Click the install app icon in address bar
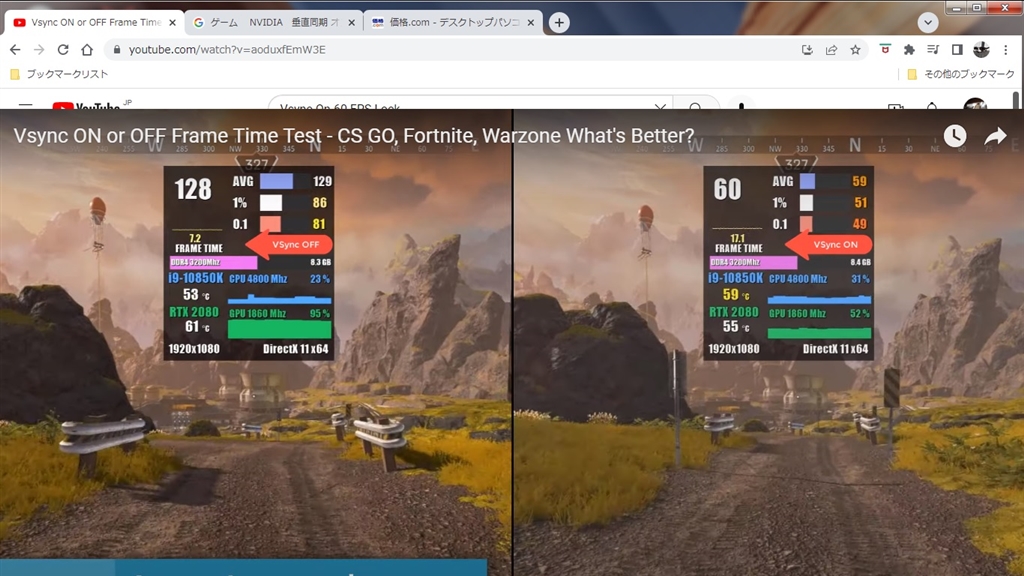This screenshot has width=1024, height=576. pyautogui.click(x=807, y=50)
